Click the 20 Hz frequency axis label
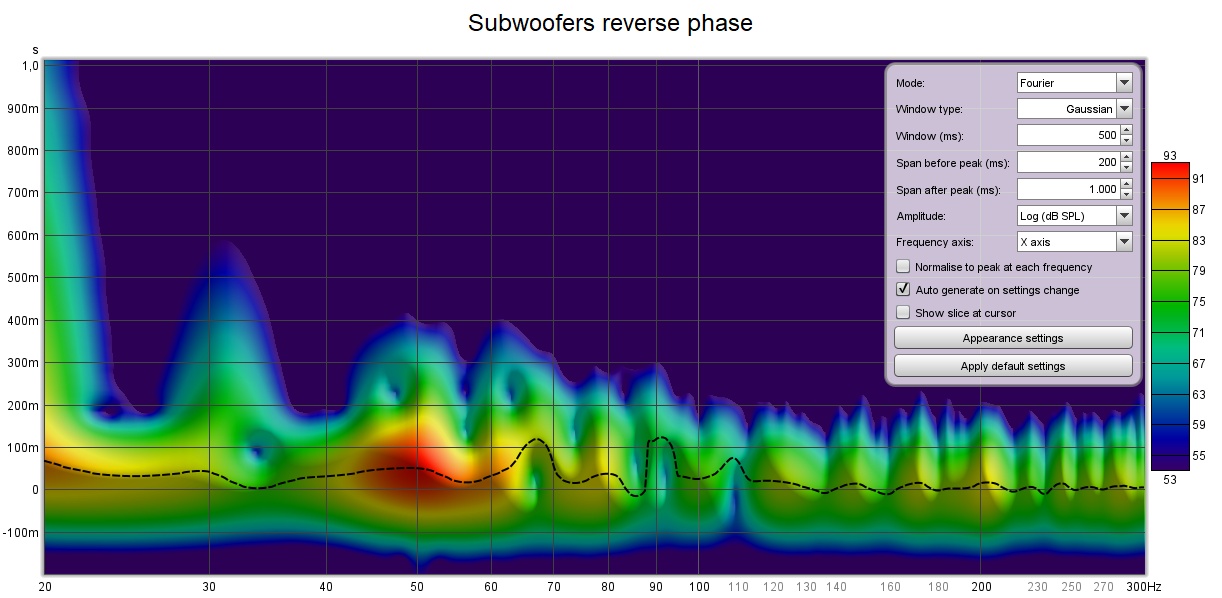The width and height of the screenshot is (1222, 598). pyautogui.click(x=45, y=586)
